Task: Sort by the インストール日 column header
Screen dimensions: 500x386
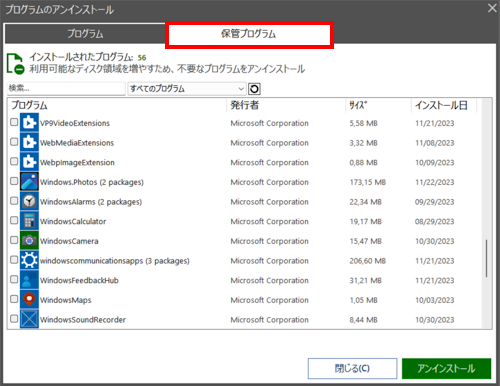Action: [444, 105]
